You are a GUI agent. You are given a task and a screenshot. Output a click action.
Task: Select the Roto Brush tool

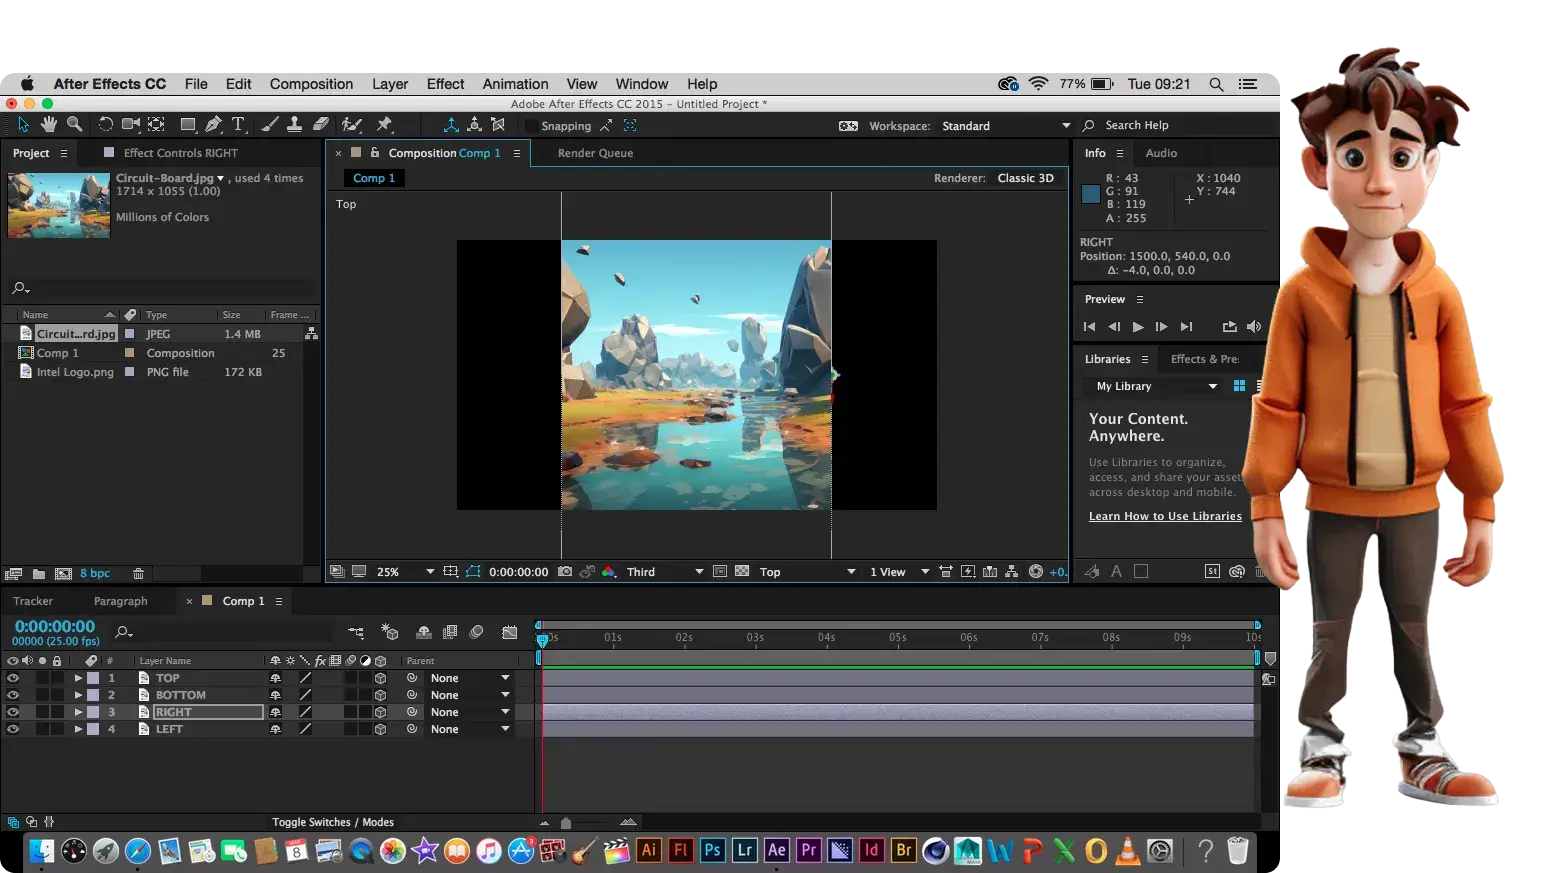(x=351, y=124)
